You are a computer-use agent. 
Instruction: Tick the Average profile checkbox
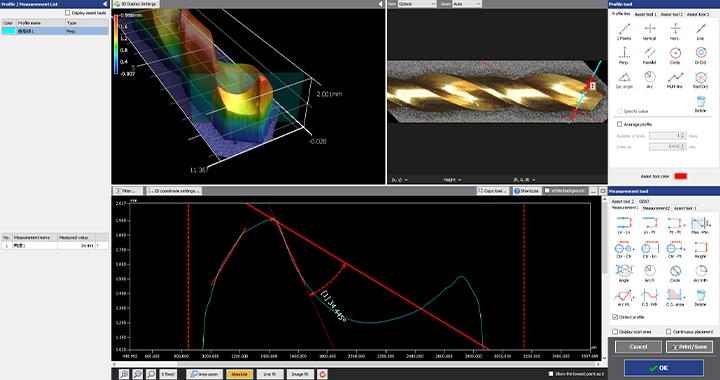[619, 124]
